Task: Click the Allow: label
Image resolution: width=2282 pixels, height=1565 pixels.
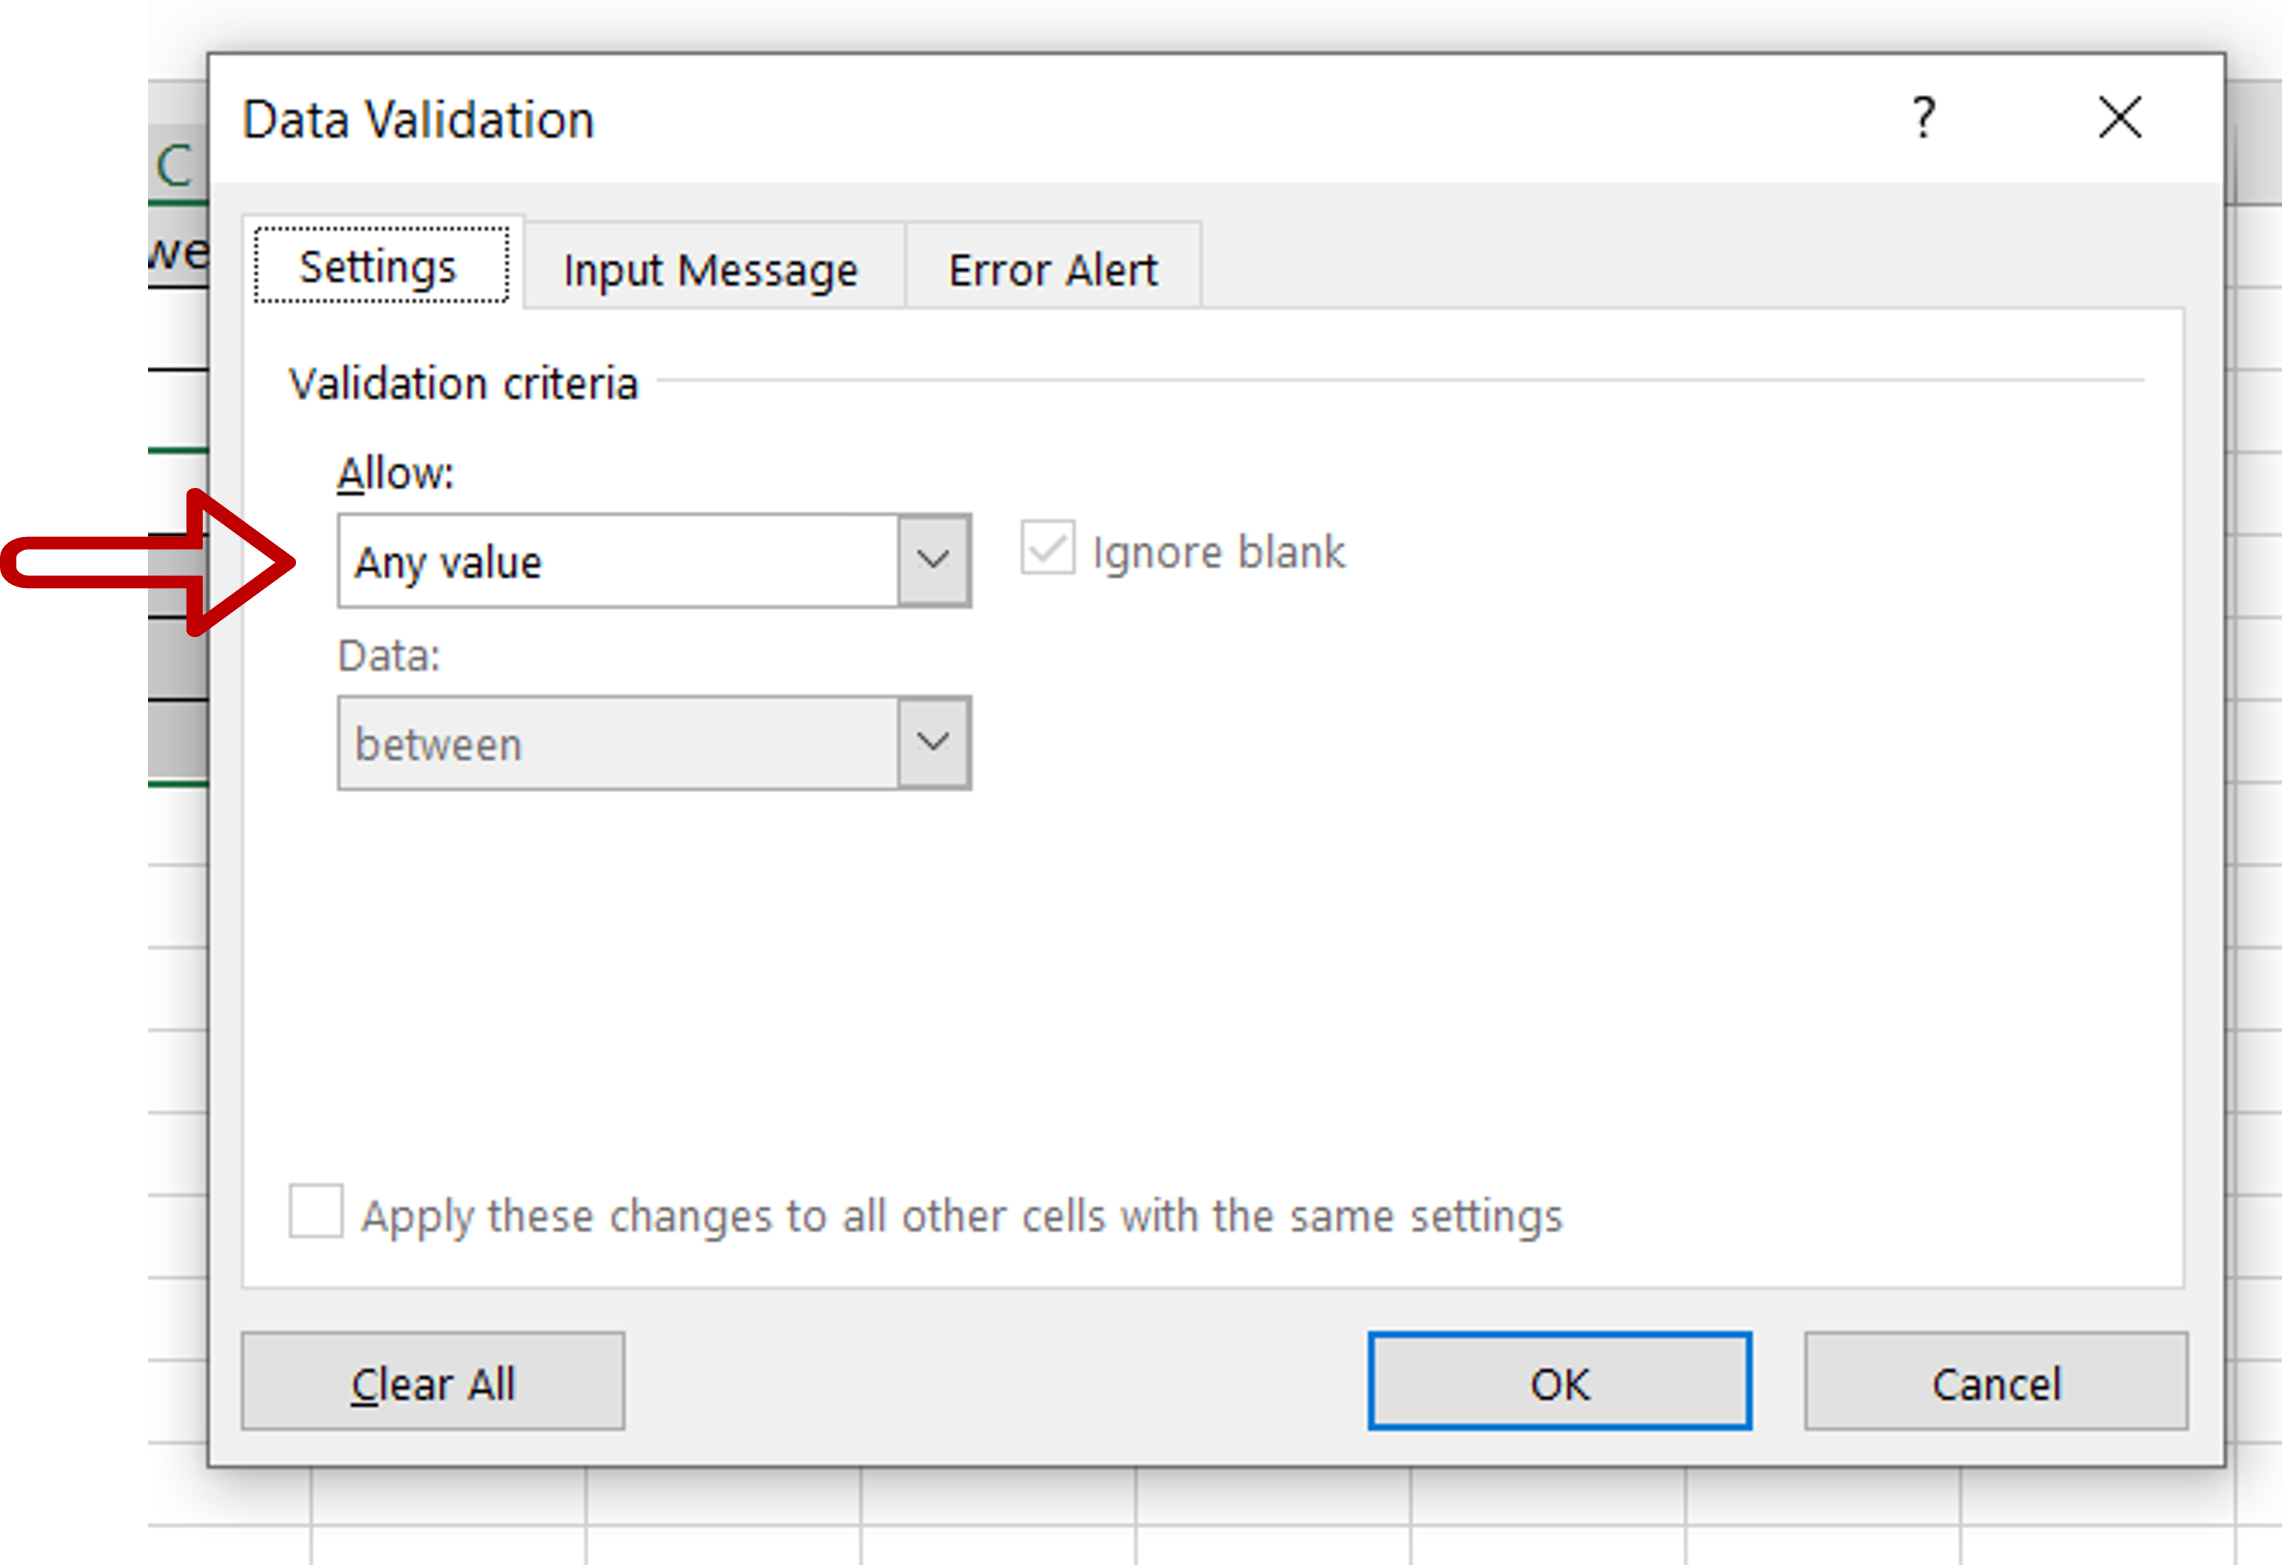Action: (395, 473)
